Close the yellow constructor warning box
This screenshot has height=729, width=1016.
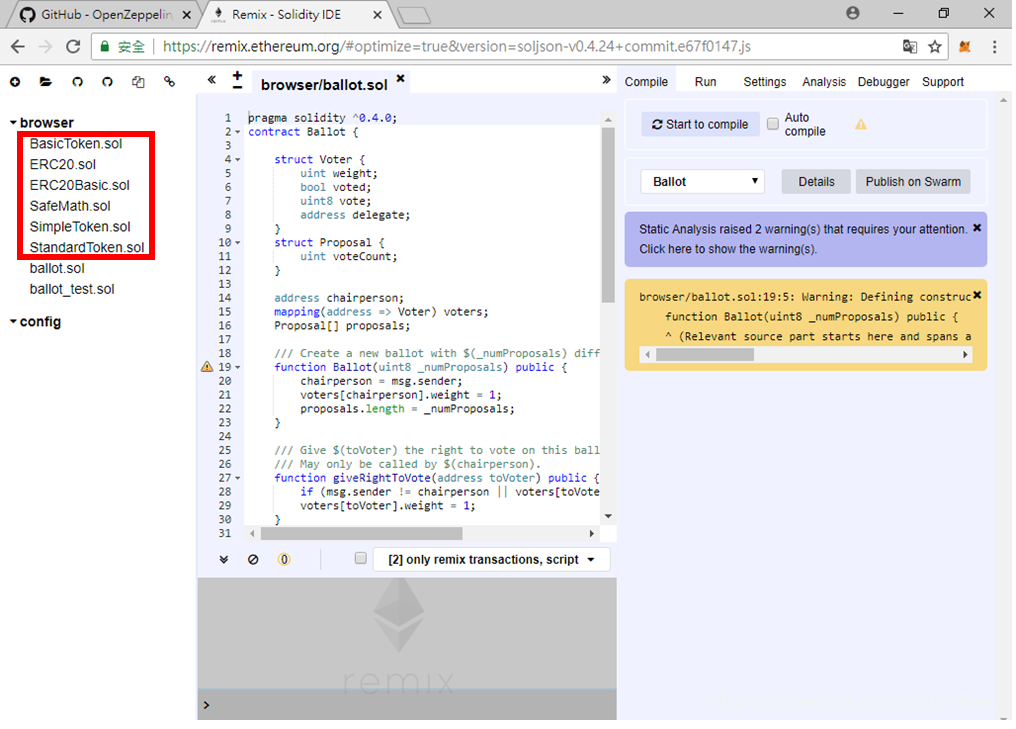(x=977, y=295)
